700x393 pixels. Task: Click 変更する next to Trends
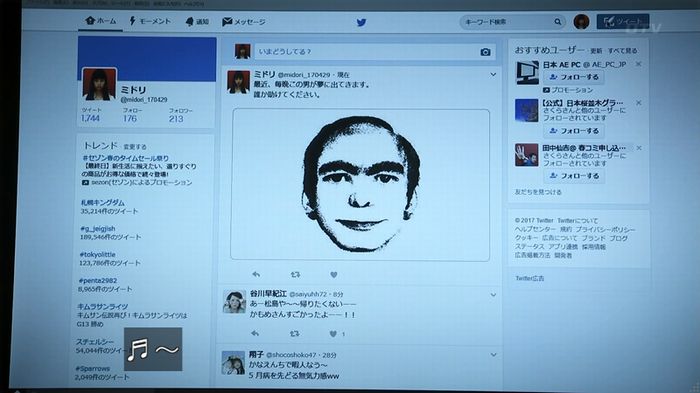coord(135,147)
